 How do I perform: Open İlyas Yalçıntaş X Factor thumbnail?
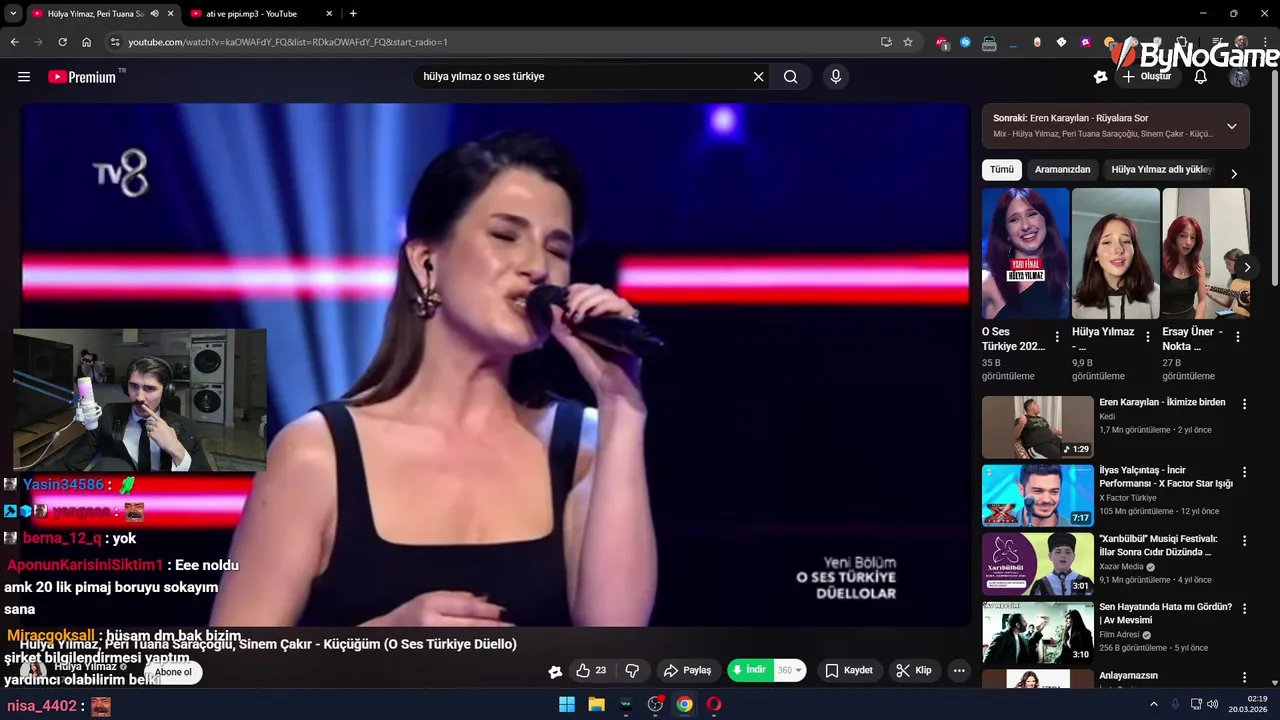coord(1038,495)
